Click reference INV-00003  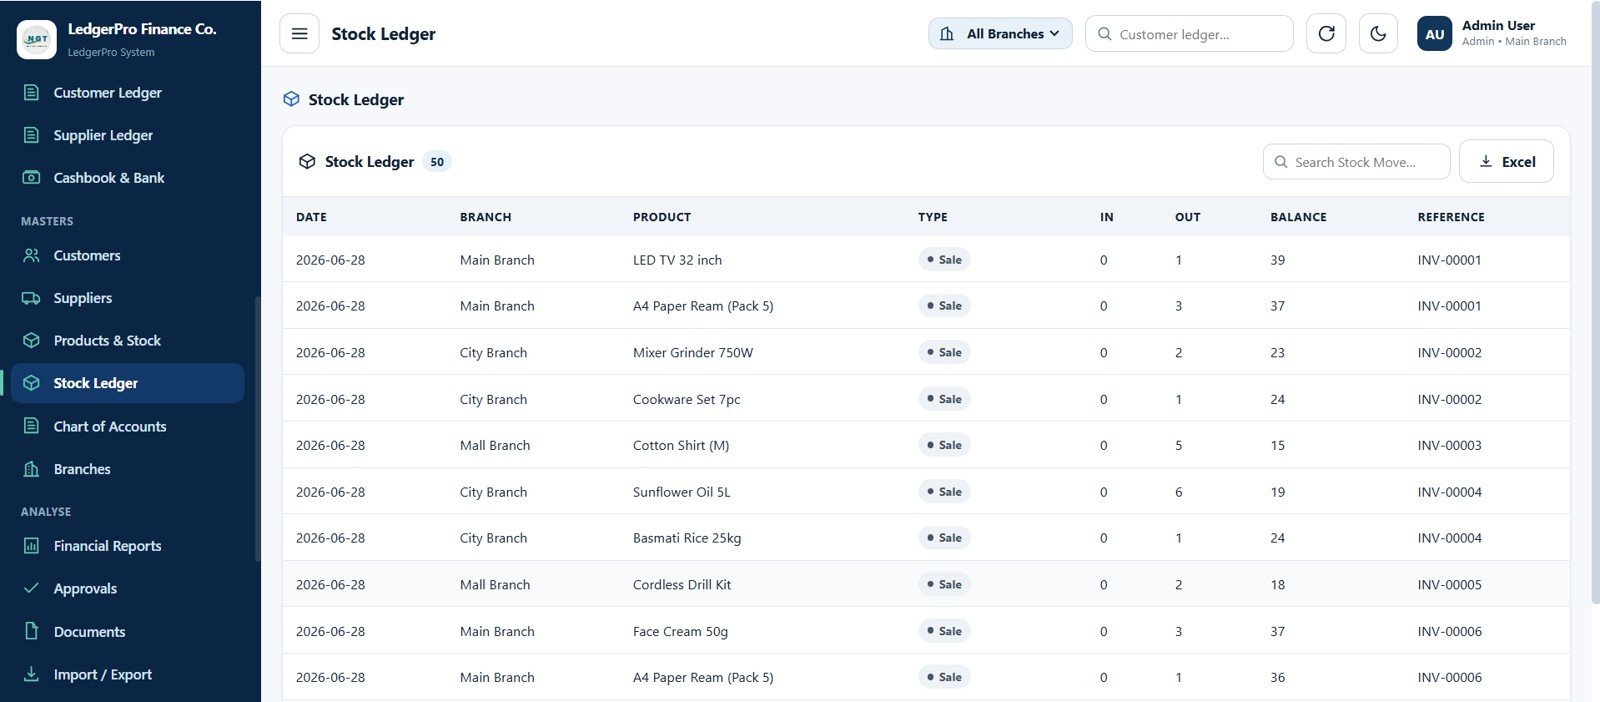[1449, 445]
